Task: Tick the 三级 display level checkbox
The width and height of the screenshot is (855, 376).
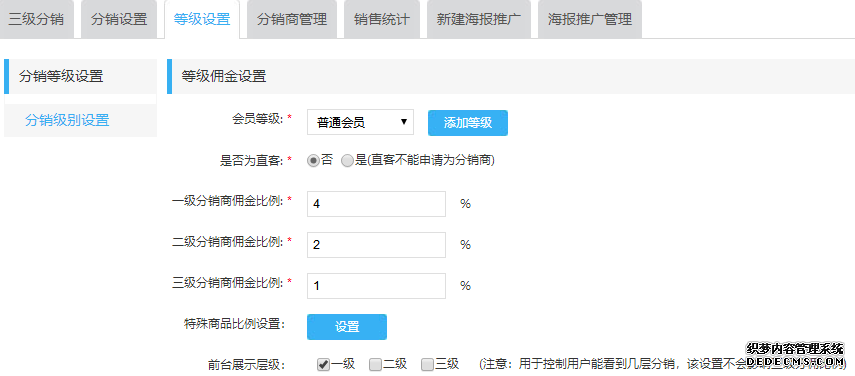Action: point(428,365)
